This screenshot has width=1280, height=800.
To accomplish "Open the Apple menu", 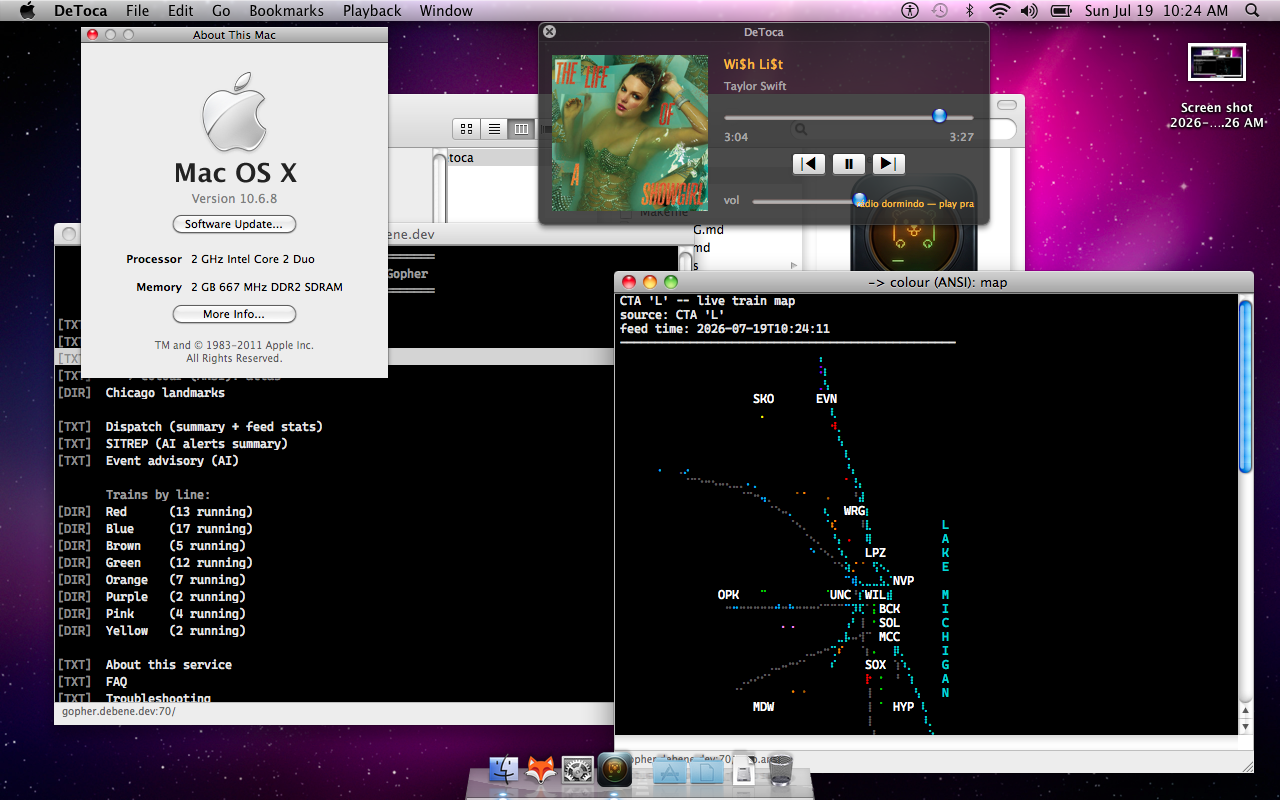I will click(27, 11).
